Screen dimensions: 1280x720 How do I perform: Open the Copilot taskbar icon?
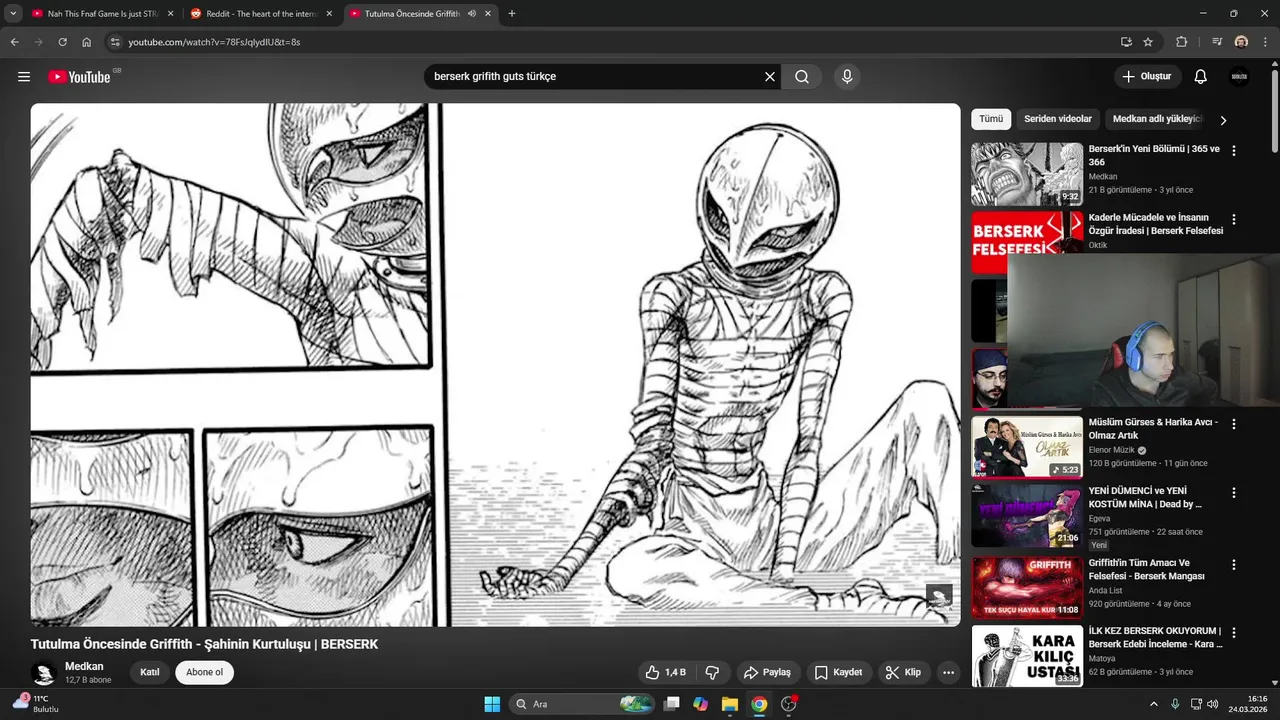point(701,704)
